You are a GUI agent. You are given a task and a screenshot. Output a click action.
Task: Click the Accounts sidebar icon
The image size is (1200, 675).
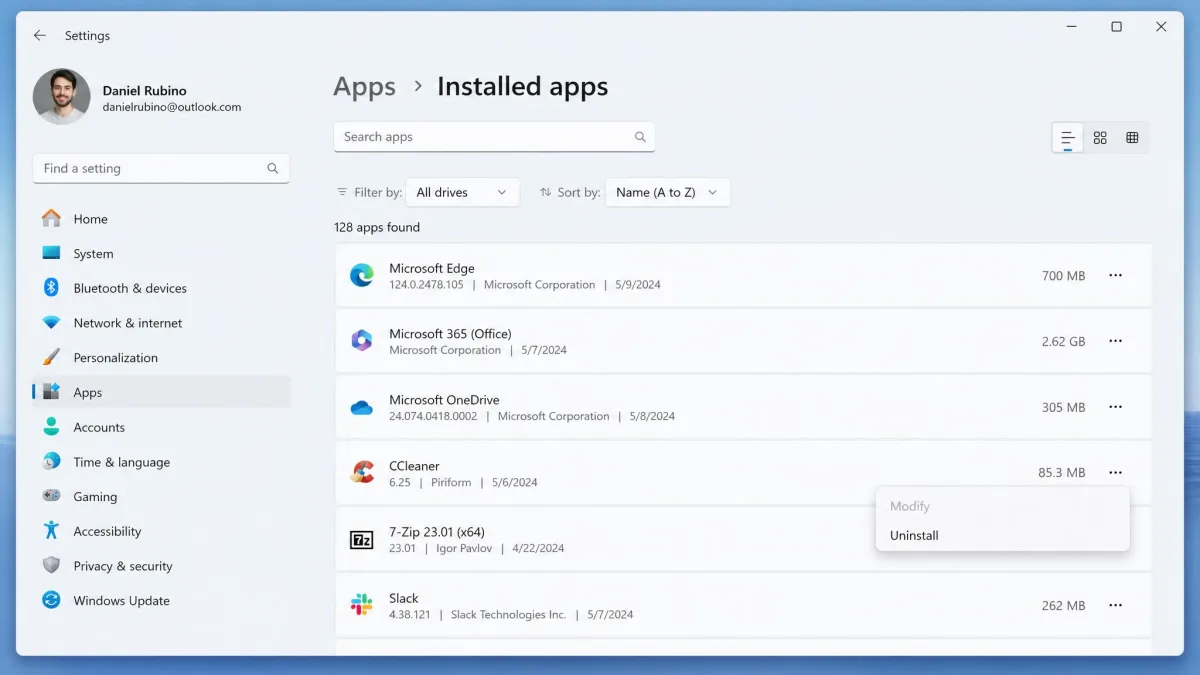click(x=51, y=427)
